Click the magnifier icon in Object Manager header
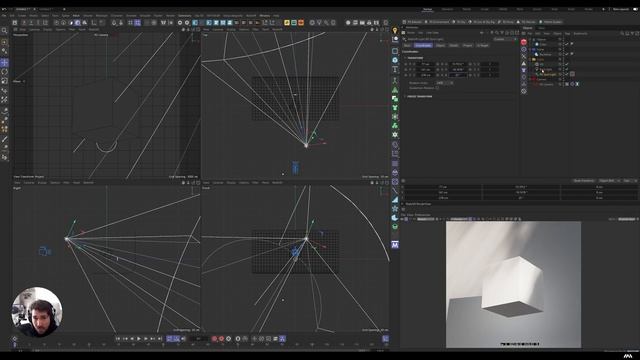The width and height of the screenshot is (640, 360). point(622,33)
